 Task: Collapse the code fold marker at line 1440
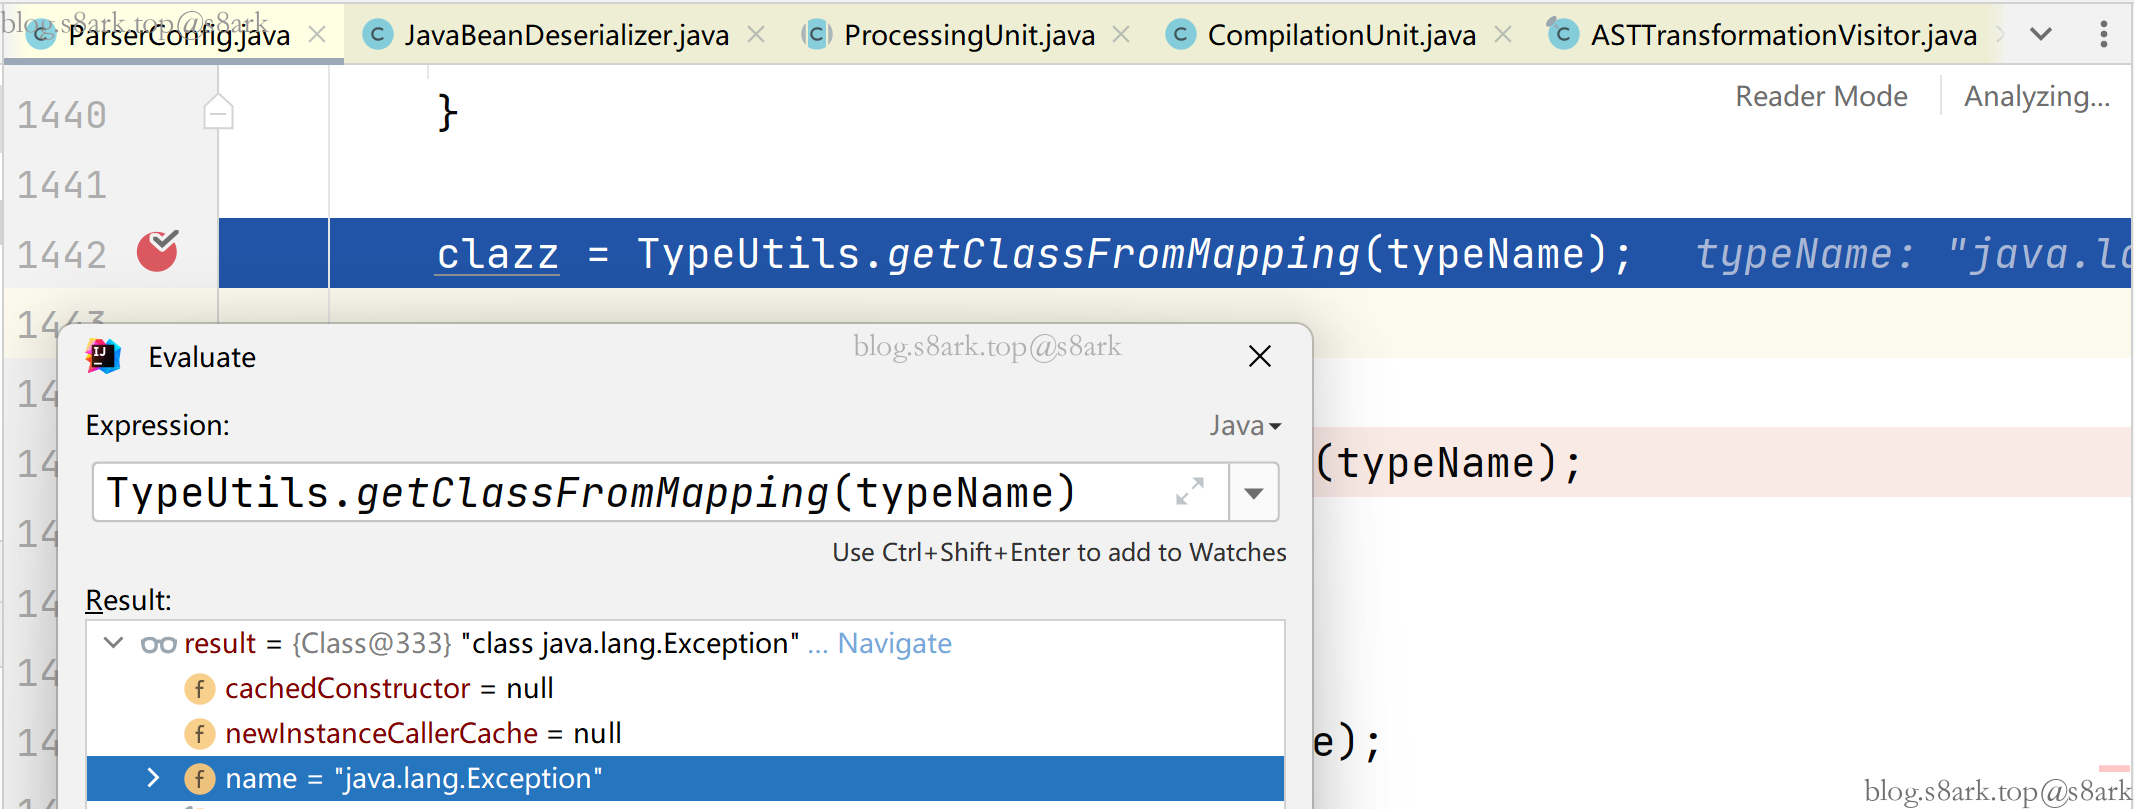pyautogui.click(x=218, y=111)
